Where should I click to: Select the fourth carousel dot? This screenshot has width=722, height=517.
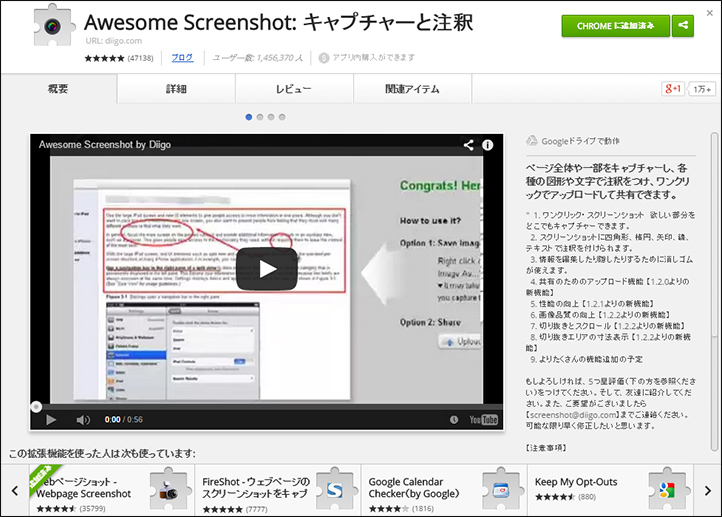click(x=282, y=117)
